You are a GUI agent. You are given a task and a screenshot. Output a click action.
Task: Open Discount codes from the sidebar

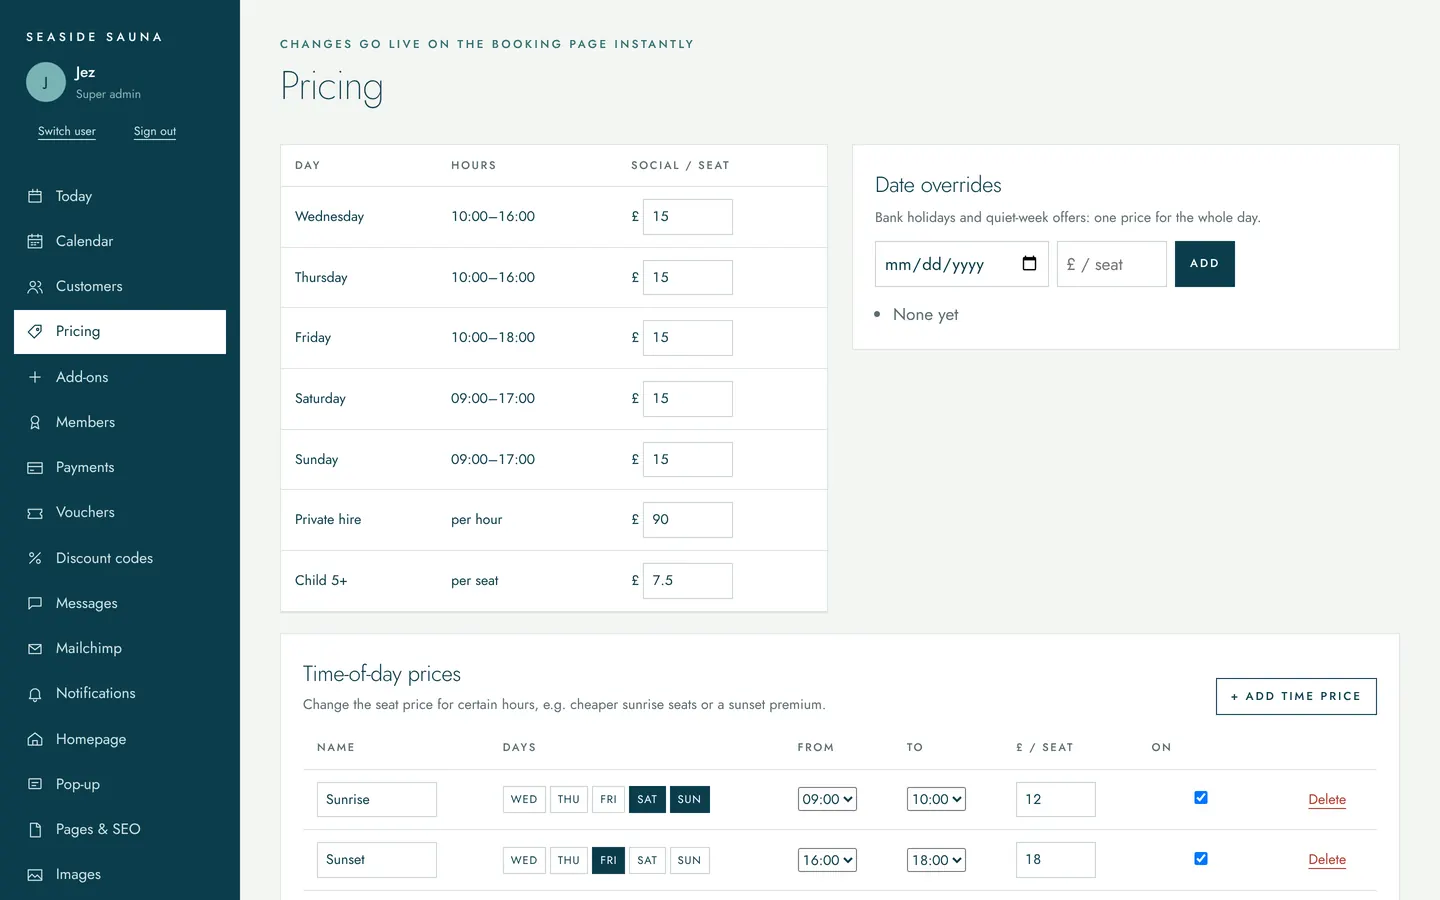tap(120, 558)
